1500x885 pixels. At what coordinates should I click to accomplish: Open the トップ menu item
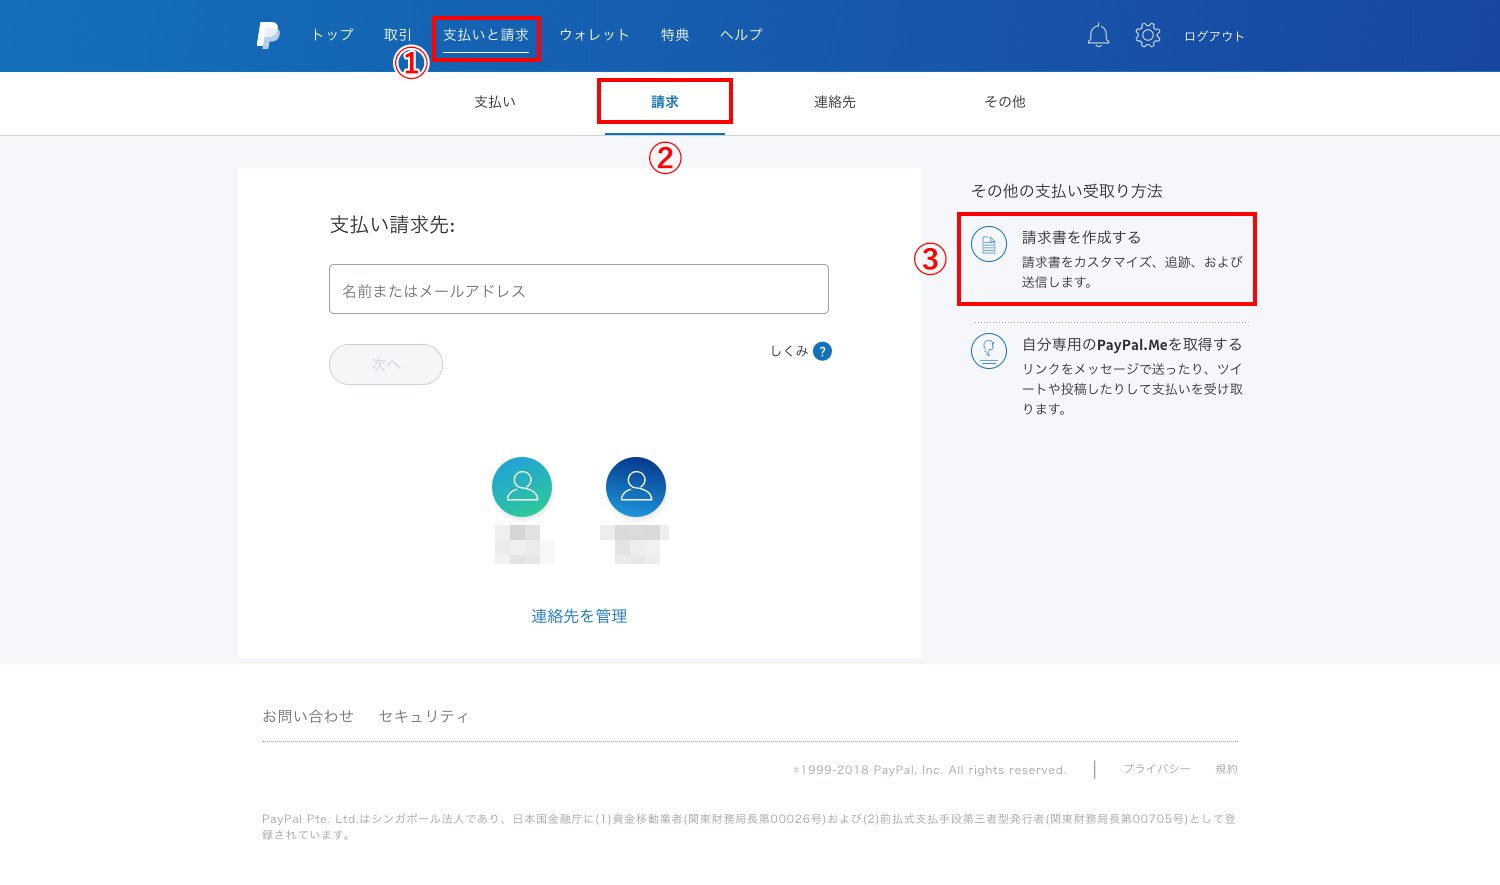[x=332, y=35]
